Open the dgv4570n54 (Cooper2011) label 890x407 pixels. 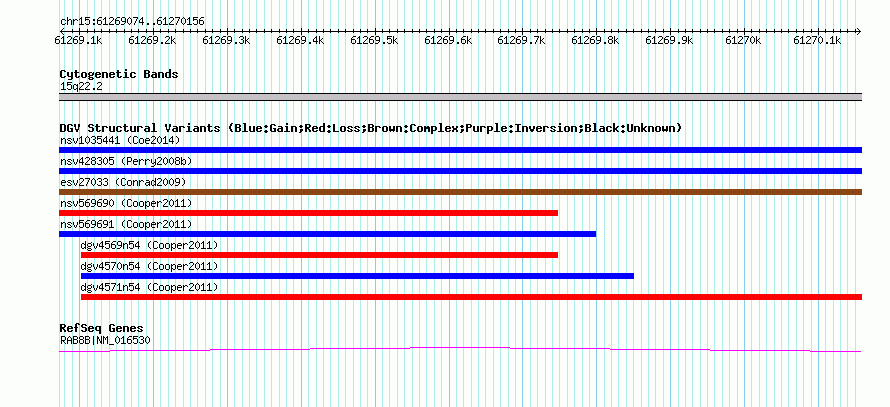point(149,266)
